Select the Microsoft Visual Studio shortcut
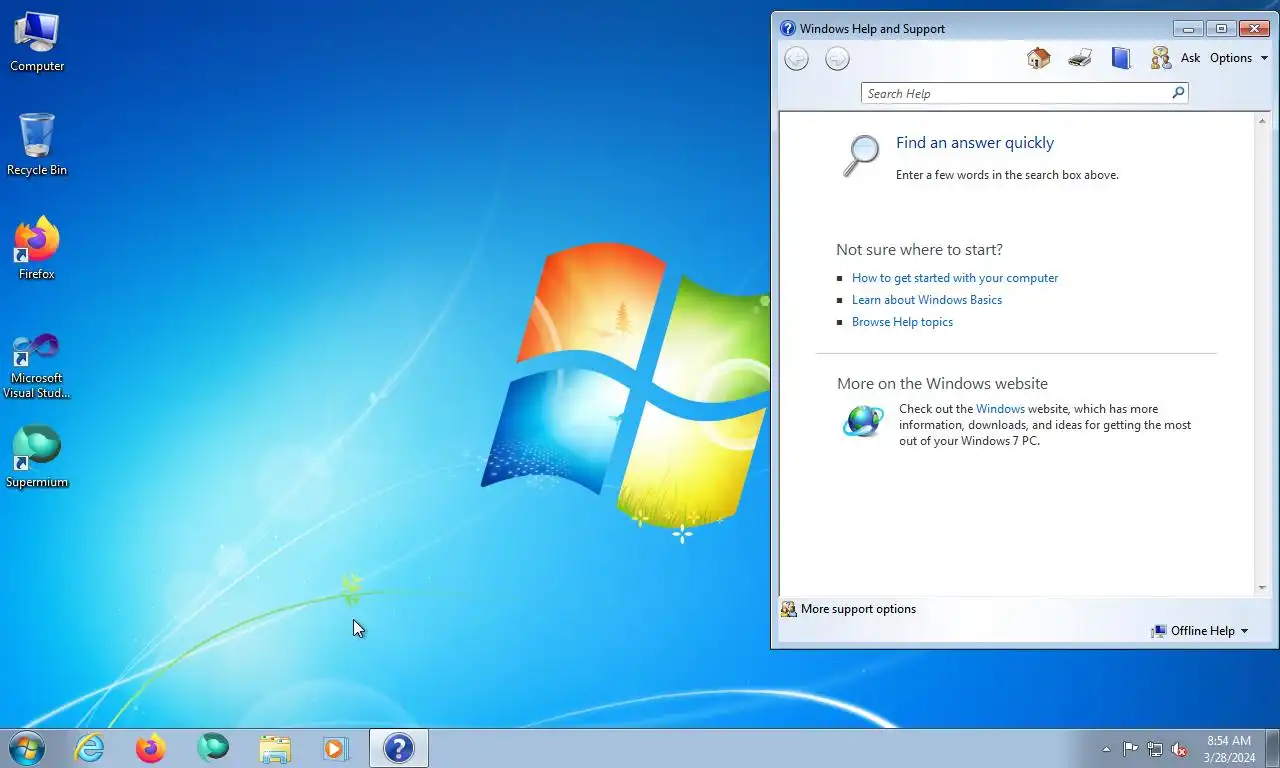1280x768 pixels. [x=37, y=365]
